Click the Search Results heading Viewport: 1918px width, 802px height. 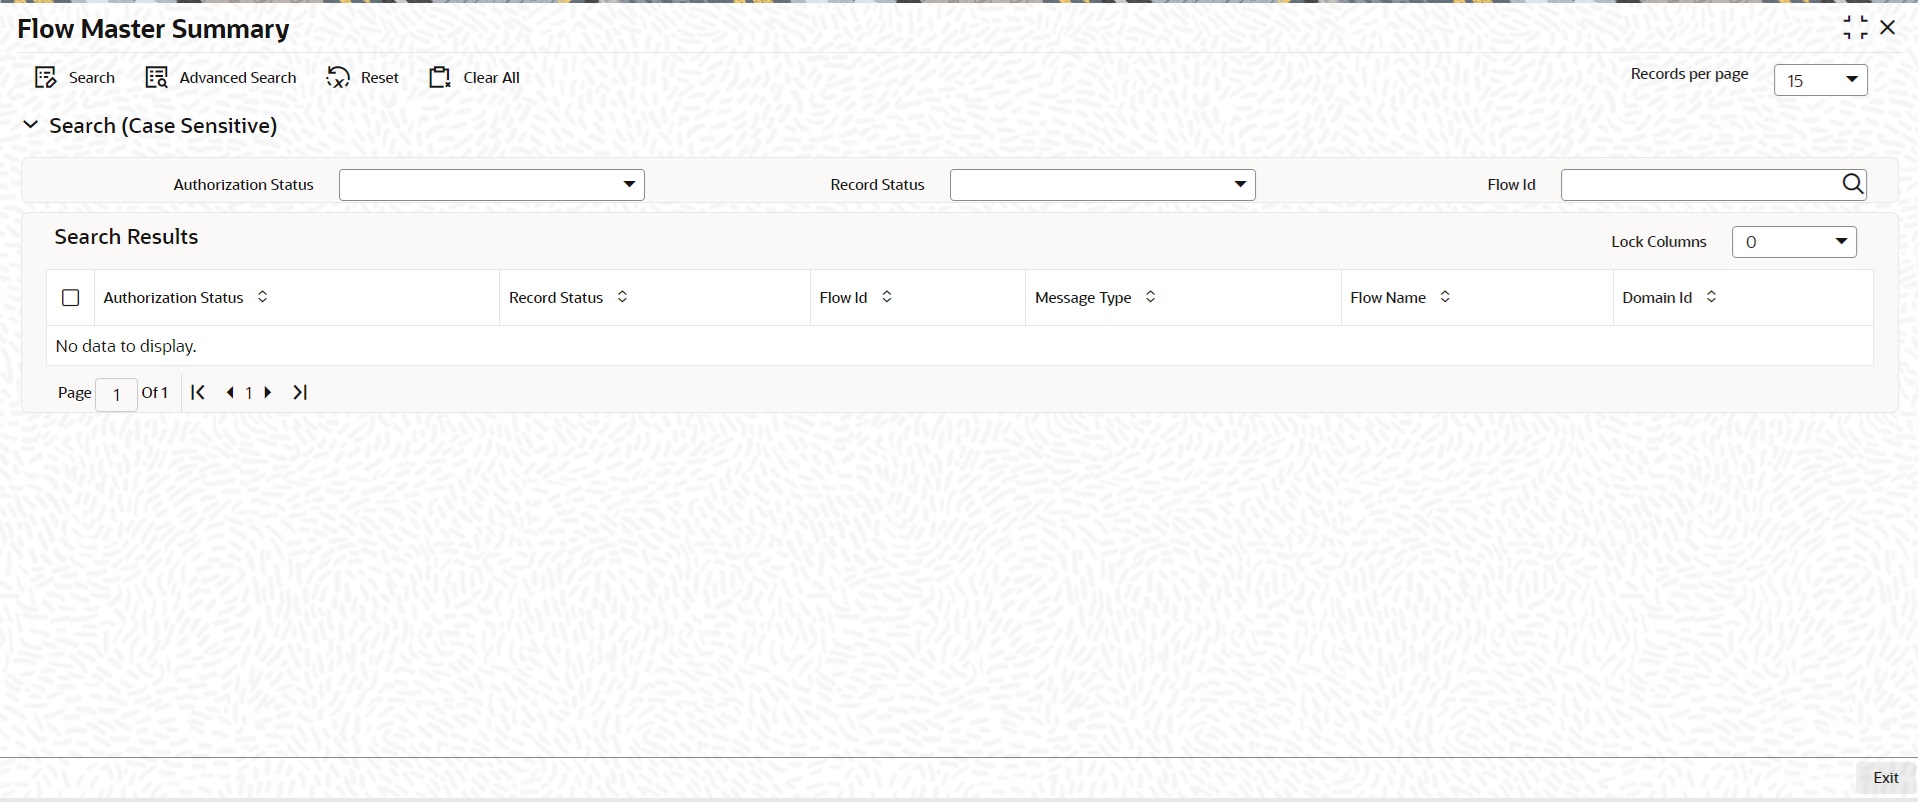point(126,237)
